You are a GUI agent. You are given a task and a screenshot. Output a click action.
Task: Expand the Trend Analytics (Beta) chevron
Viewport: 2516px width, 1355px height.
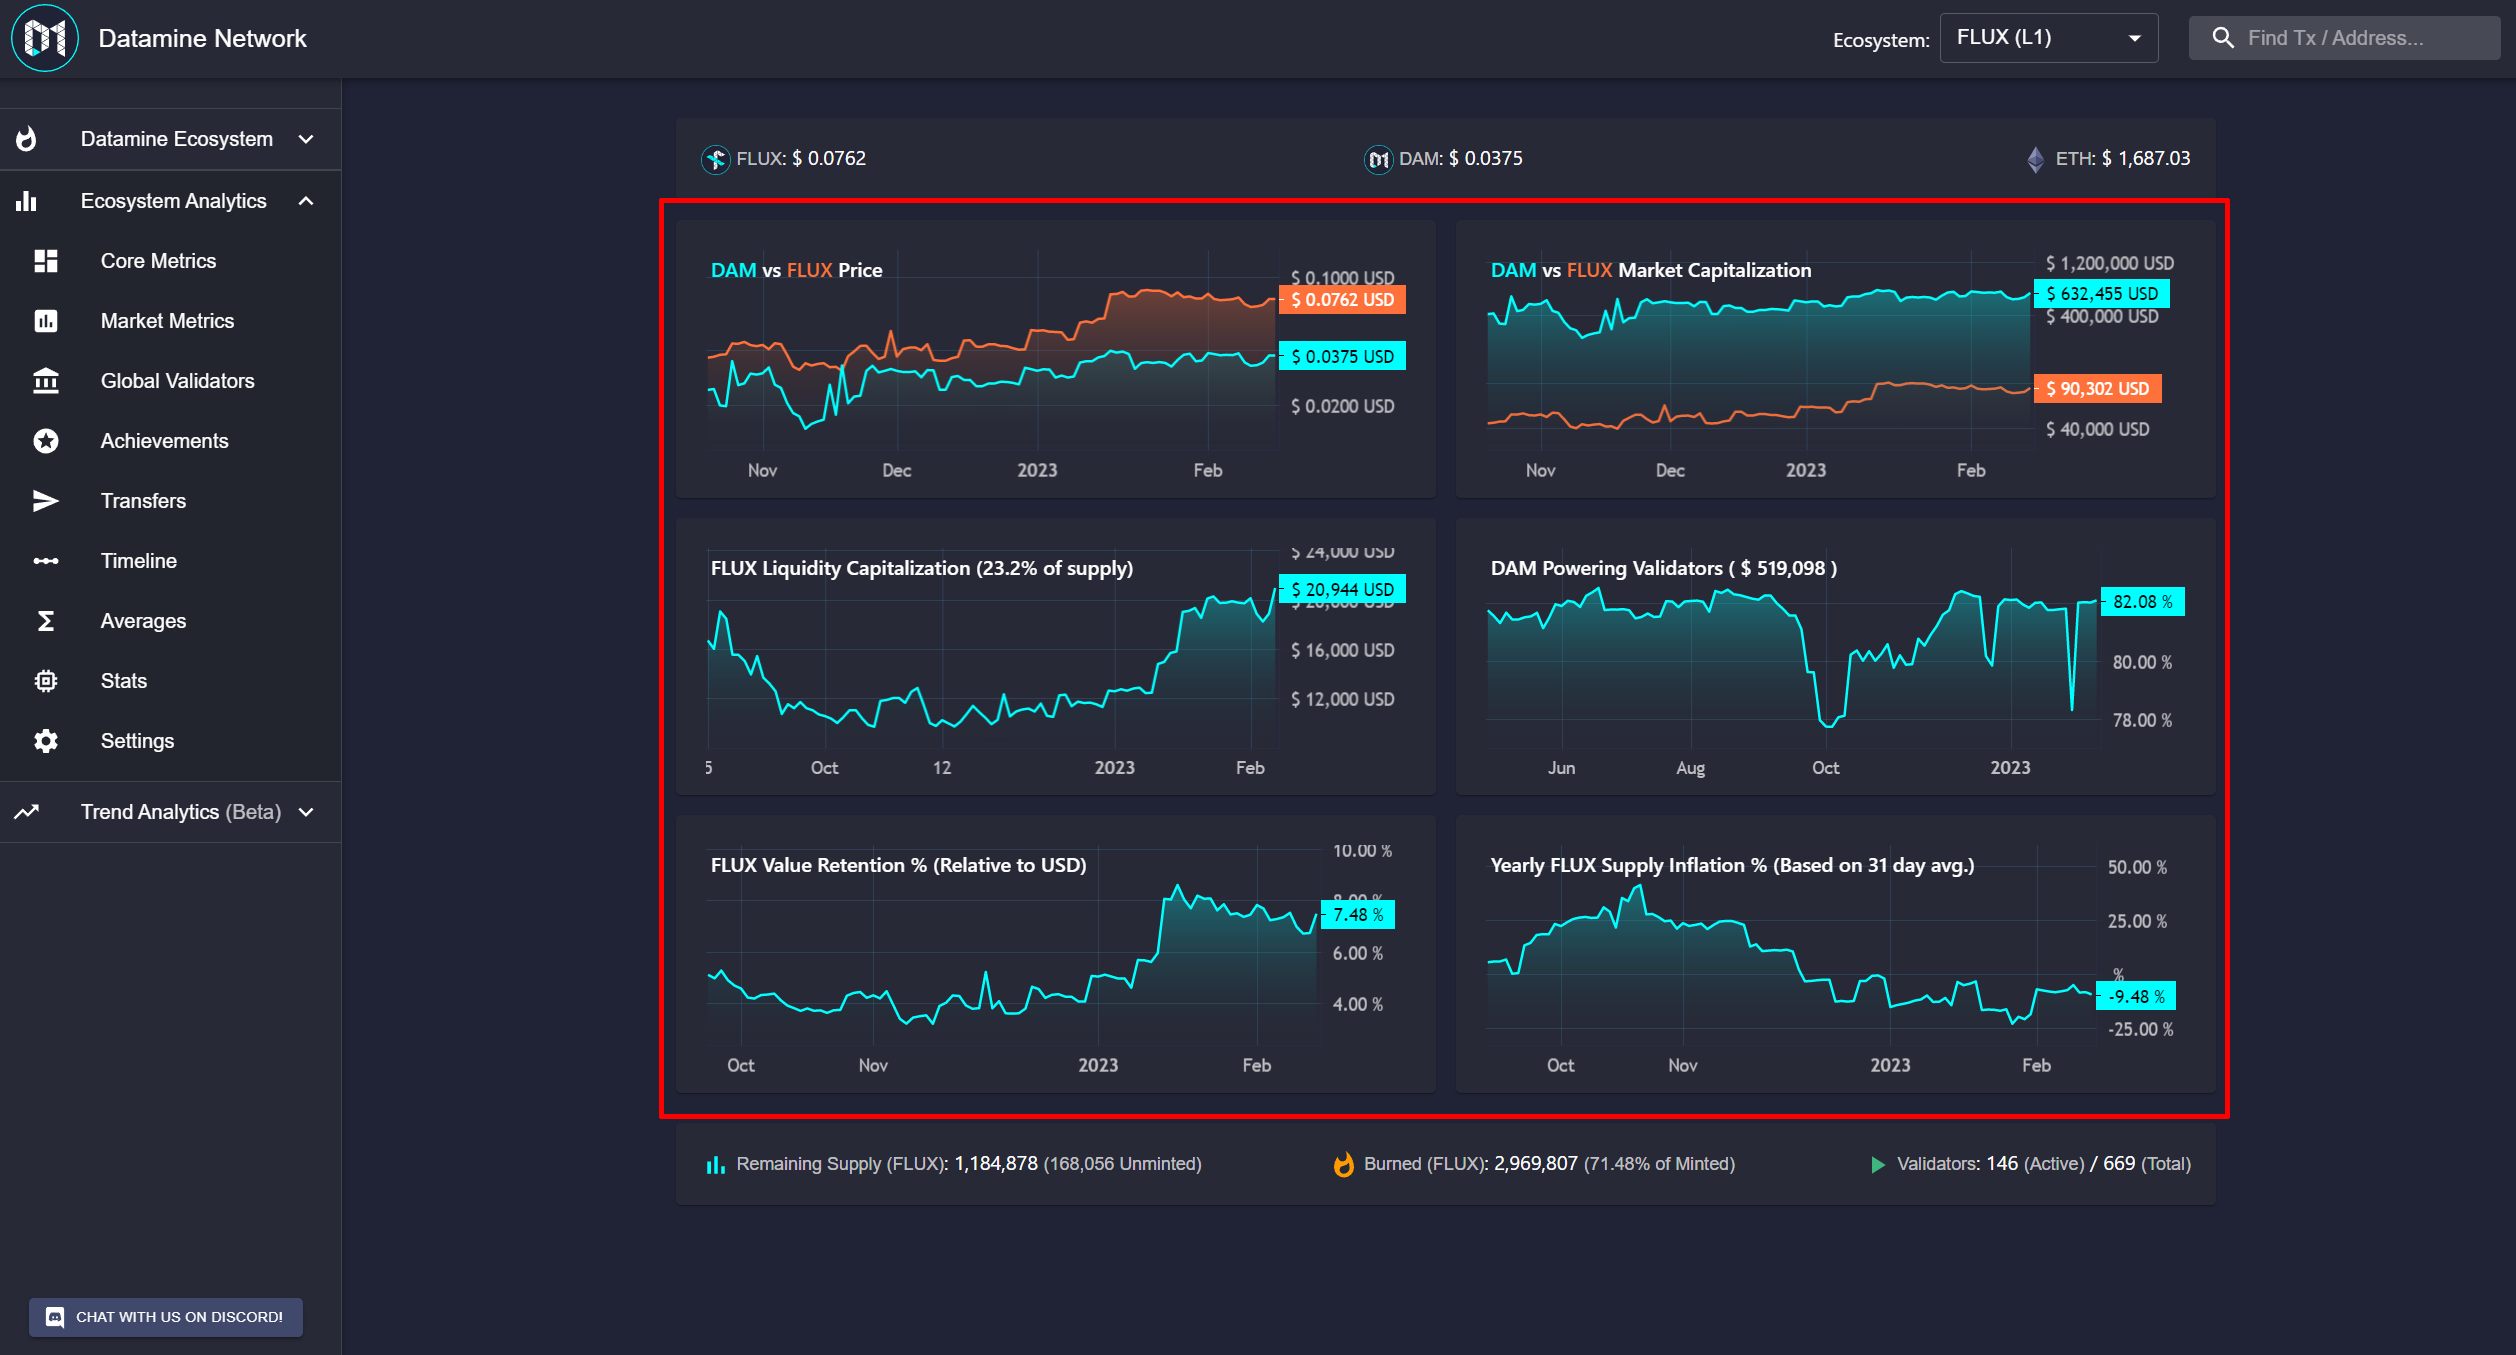(307, 812)
